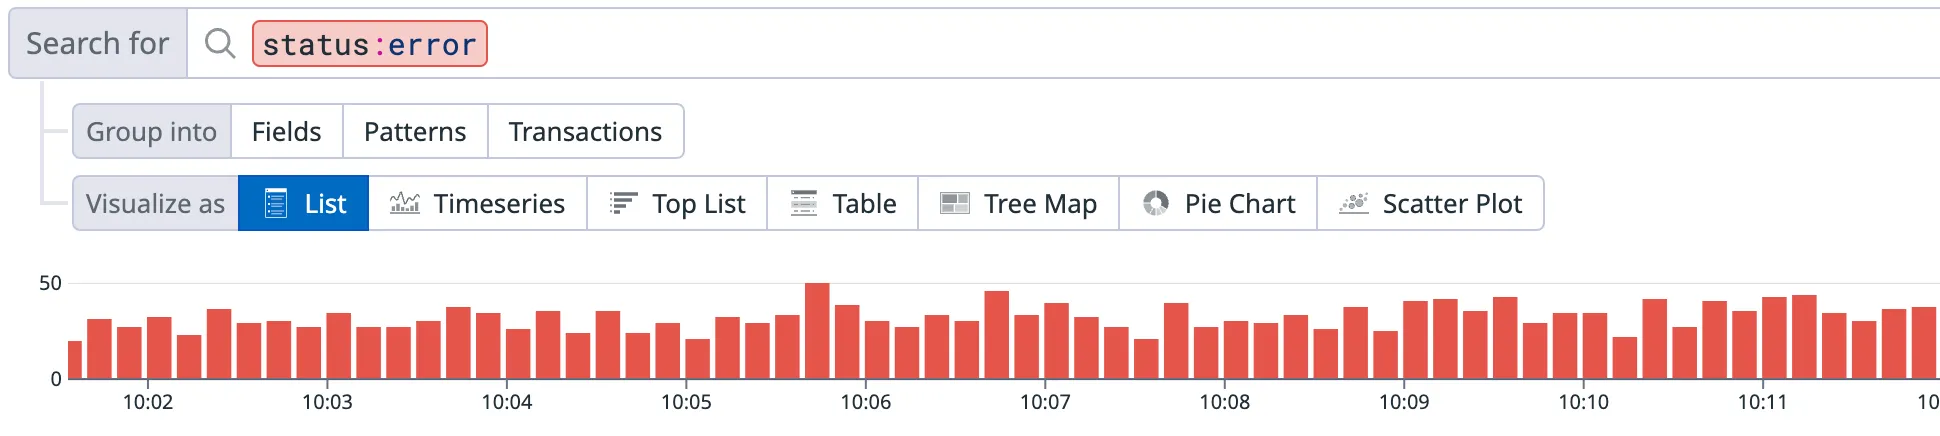Viewport: 1940px width, 436px height.
Task: Group logs into Transactions
Action: tap(585, 132)
